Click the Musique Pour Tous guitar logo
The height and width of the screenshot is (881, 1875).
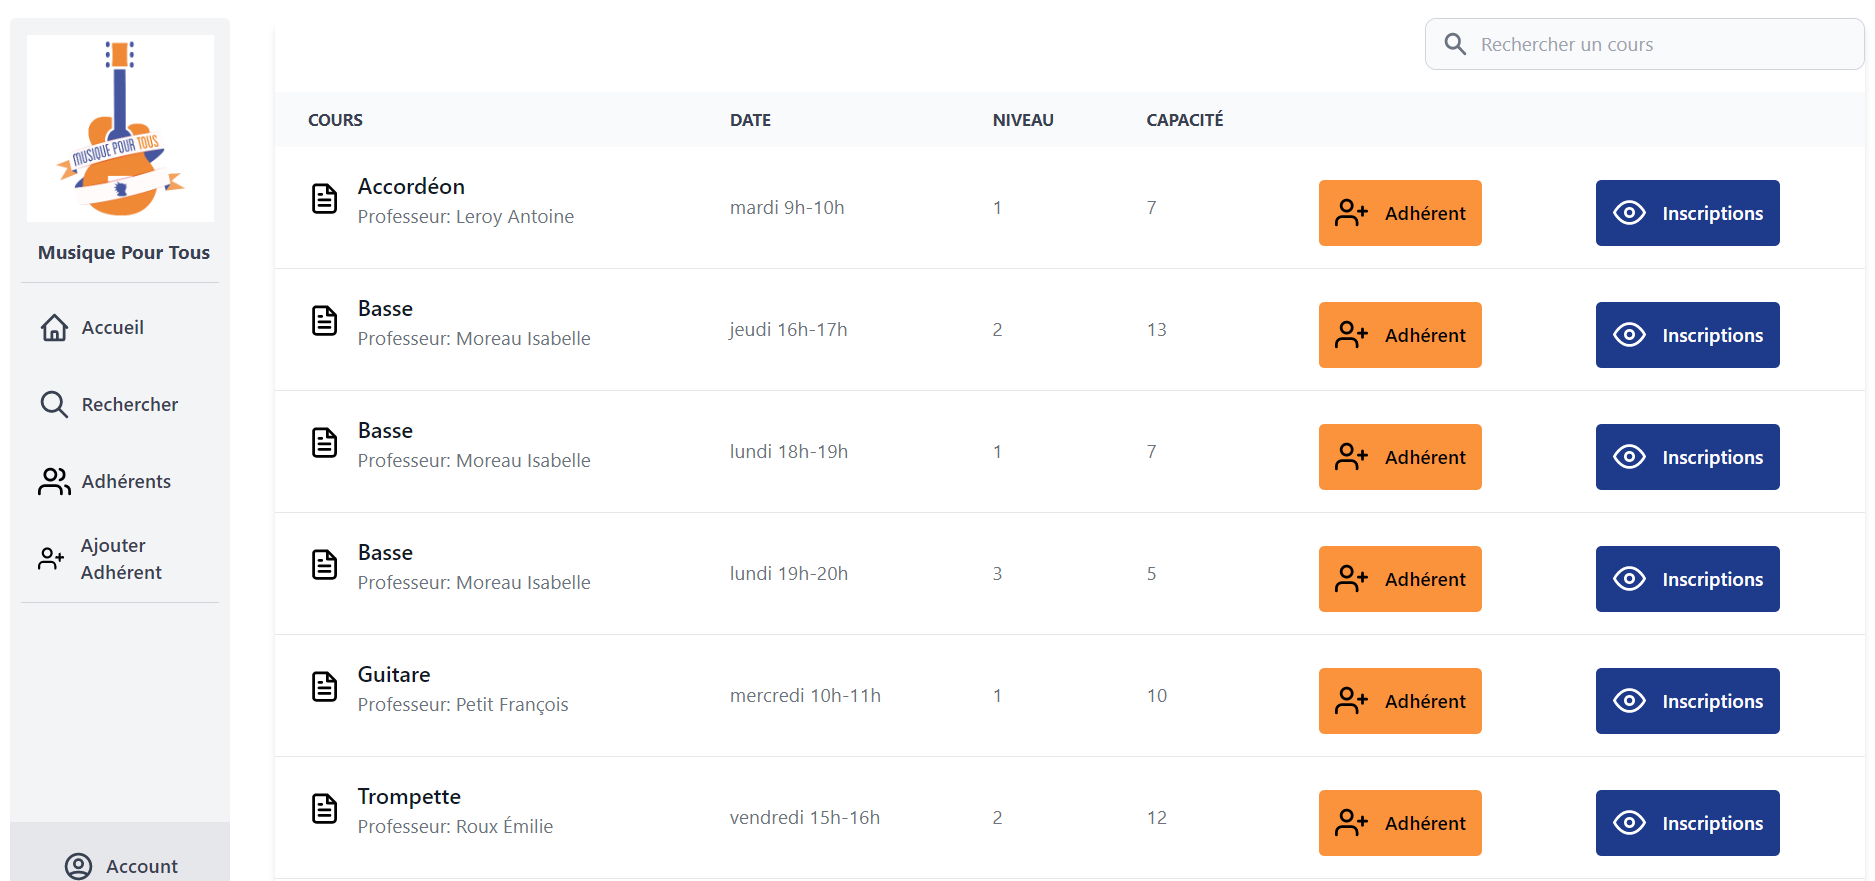point(120,128)
